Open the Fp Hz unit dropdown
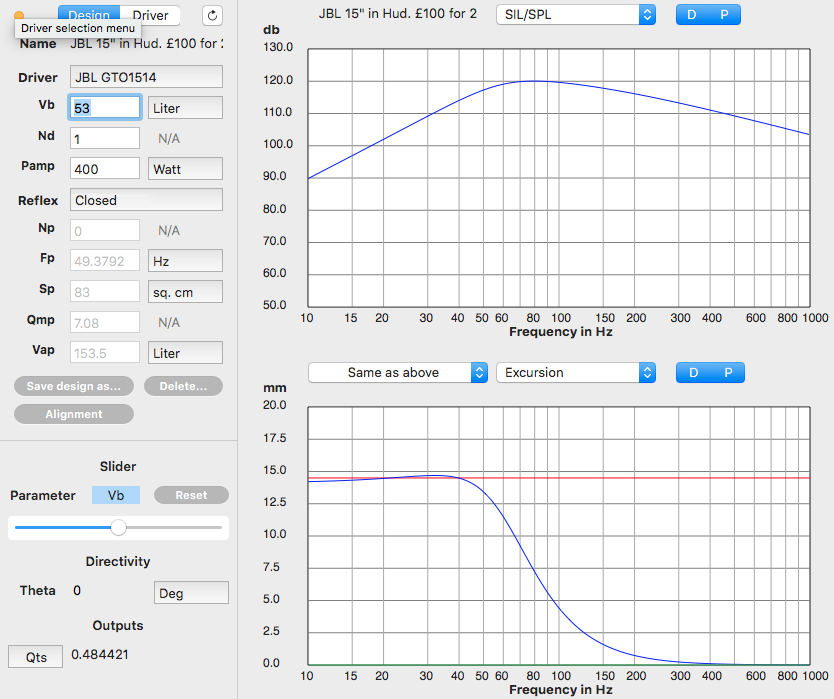Viewport: 834px width, 699px height. [185, 261]
